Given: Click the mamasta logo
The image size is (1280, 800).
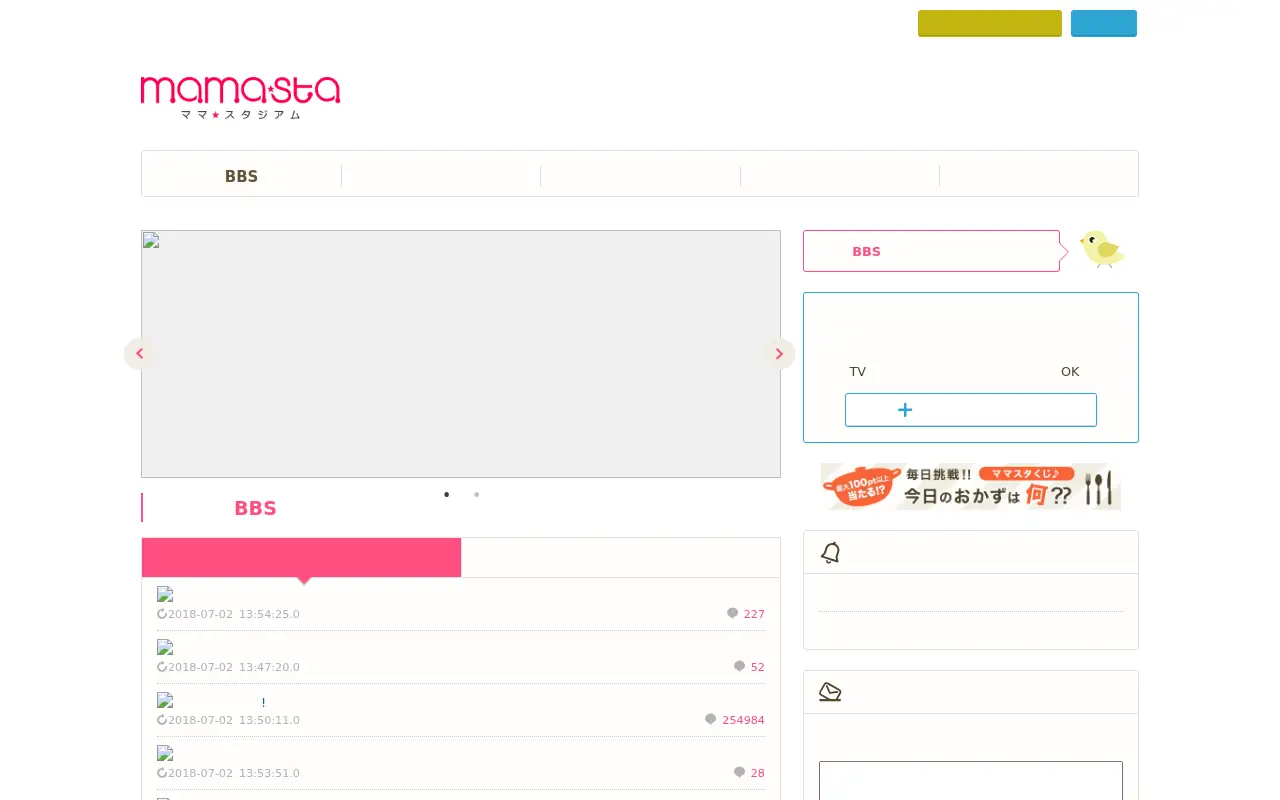Looking at the screenshot, I should point(240,97).
